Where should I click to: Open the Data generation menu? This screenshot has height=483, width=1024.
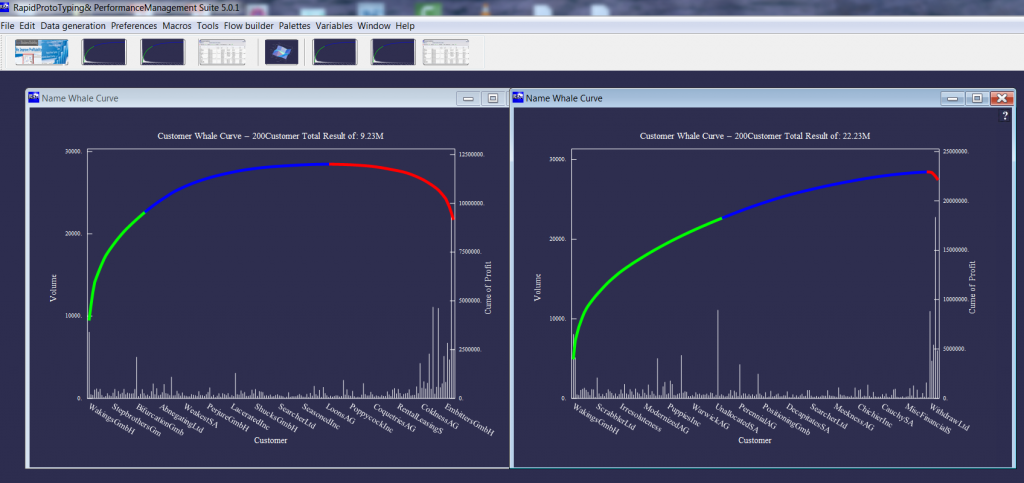click(73, 26)
